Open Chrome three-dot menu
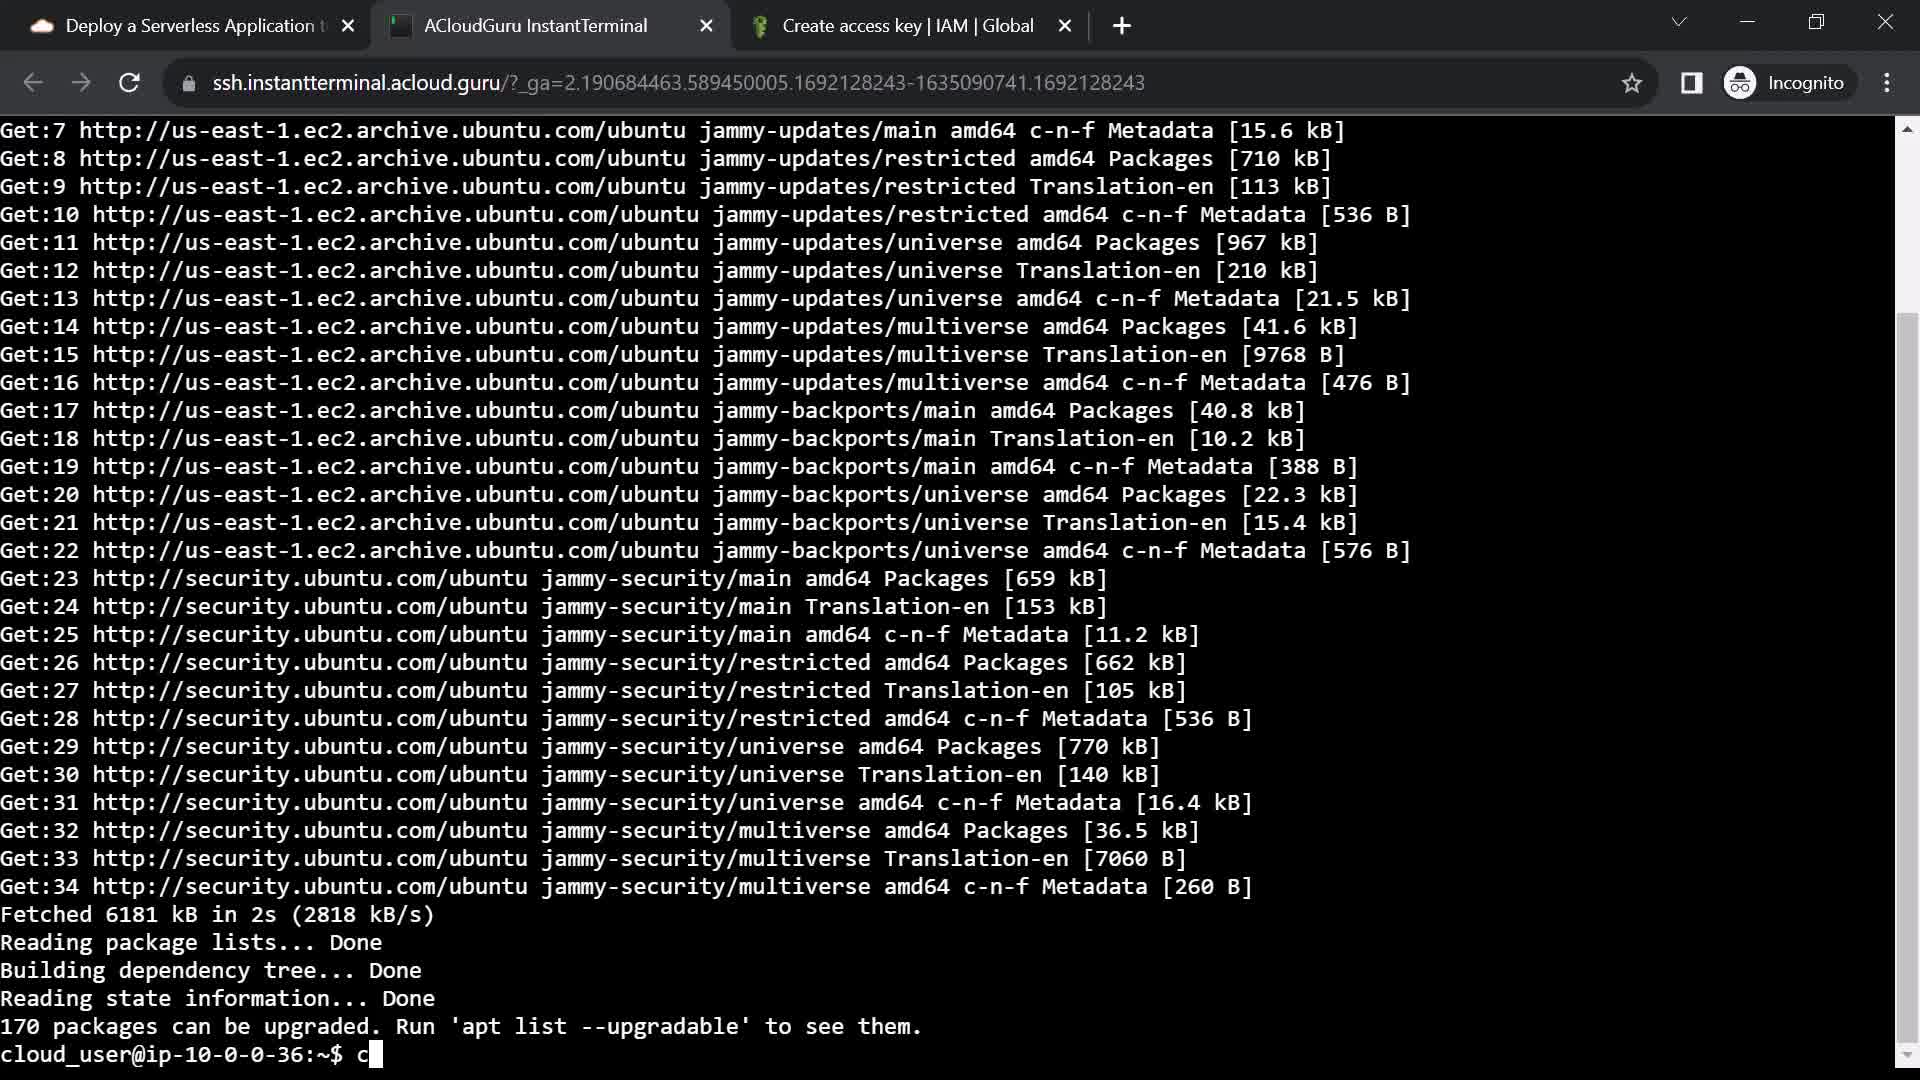1920x1080 pixels. [x=1887, y=83]
